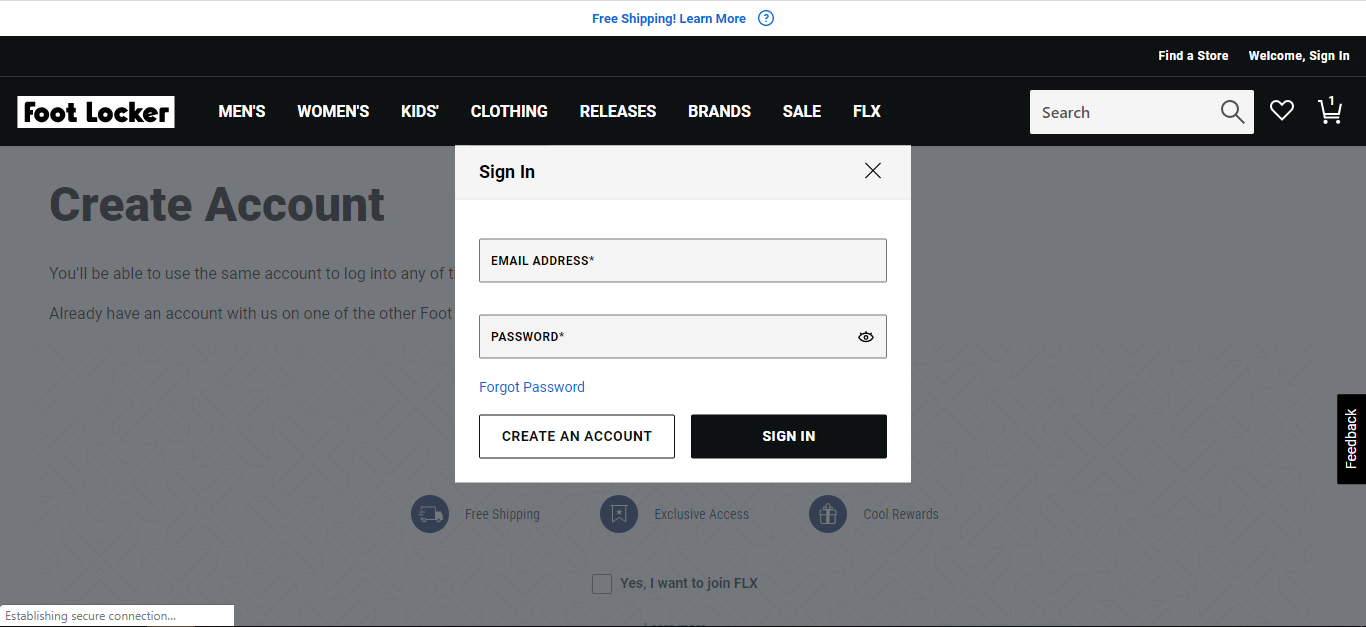Click Free Shipping! Learn More link
The width and height of the screenshot is (1366, 627).
click(669, 18)
